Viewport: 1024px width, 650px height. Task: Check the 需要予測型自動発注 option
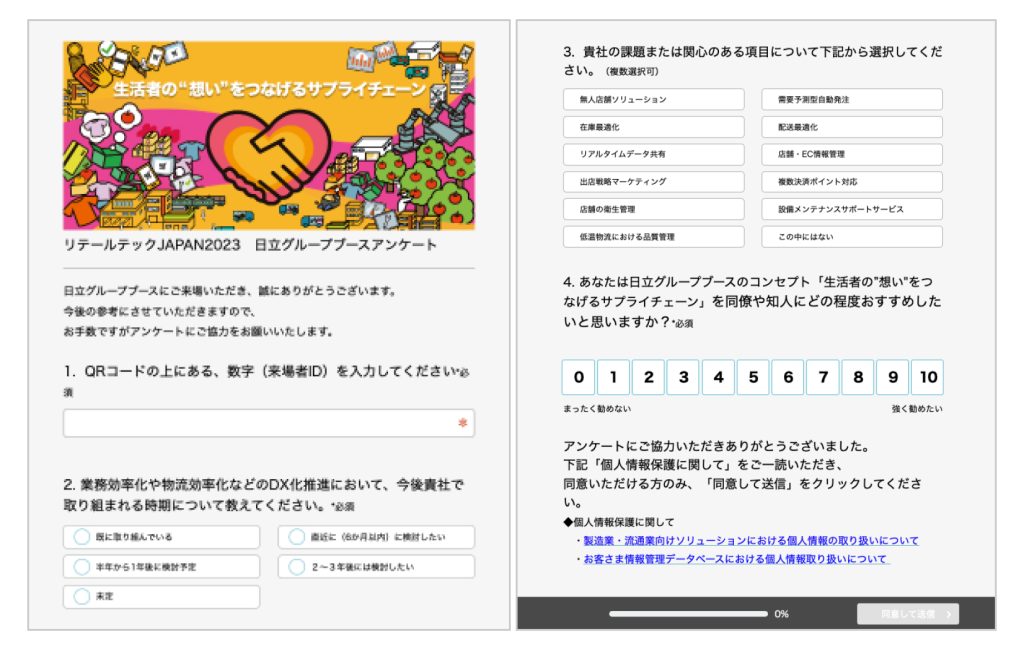pyautogui.click(x=852, y=100)
